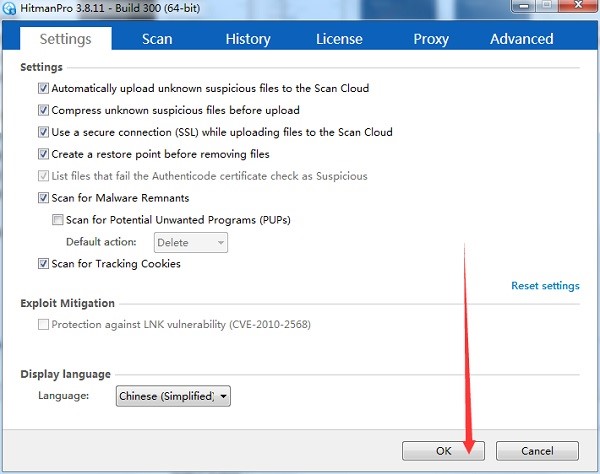Select the Proxy tab
The height and width of the screenshot is (474, 600).
[430, 39]
